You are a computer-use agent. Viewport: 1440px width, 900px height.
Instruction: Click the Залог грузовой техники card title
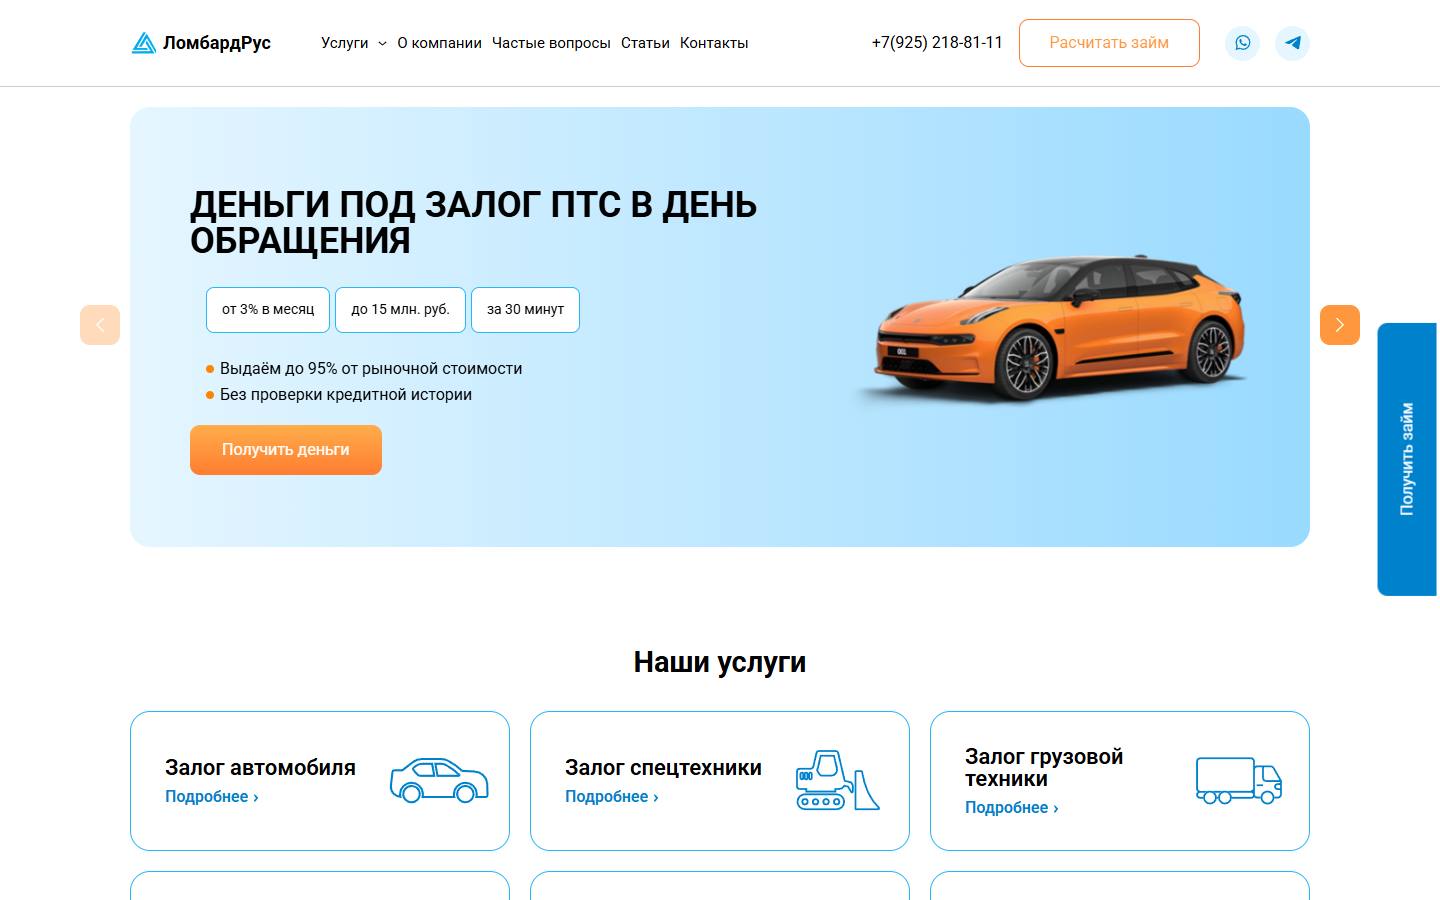1044,768
